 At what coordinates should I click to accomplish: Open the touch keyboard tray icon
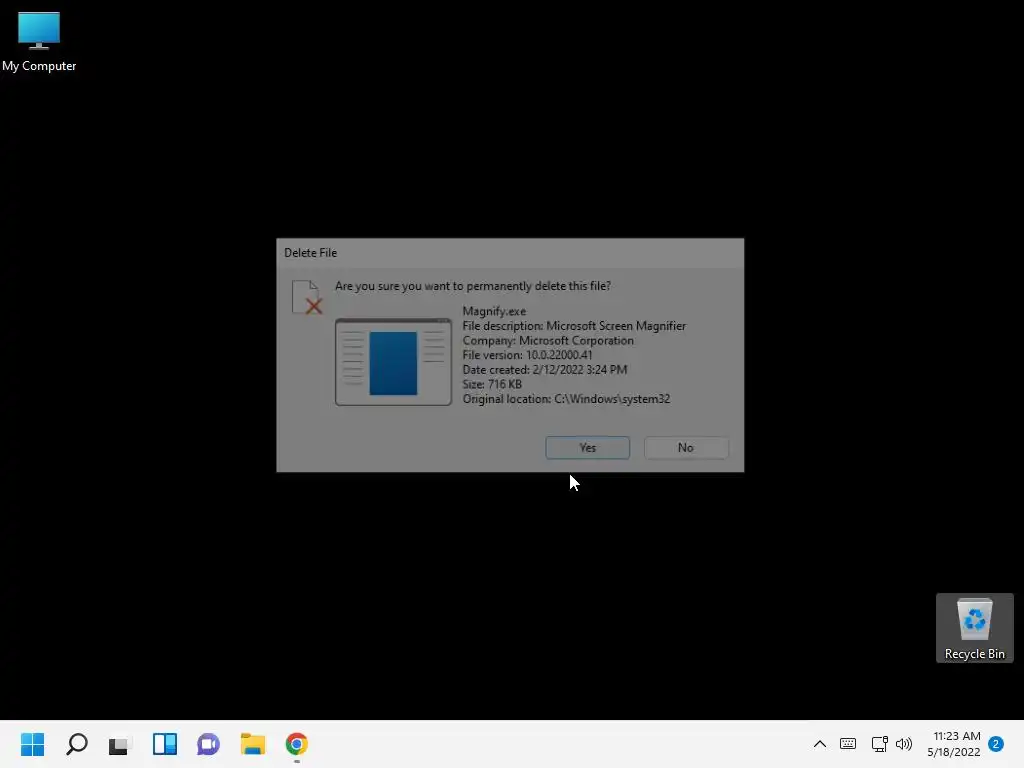click(848, 744)
